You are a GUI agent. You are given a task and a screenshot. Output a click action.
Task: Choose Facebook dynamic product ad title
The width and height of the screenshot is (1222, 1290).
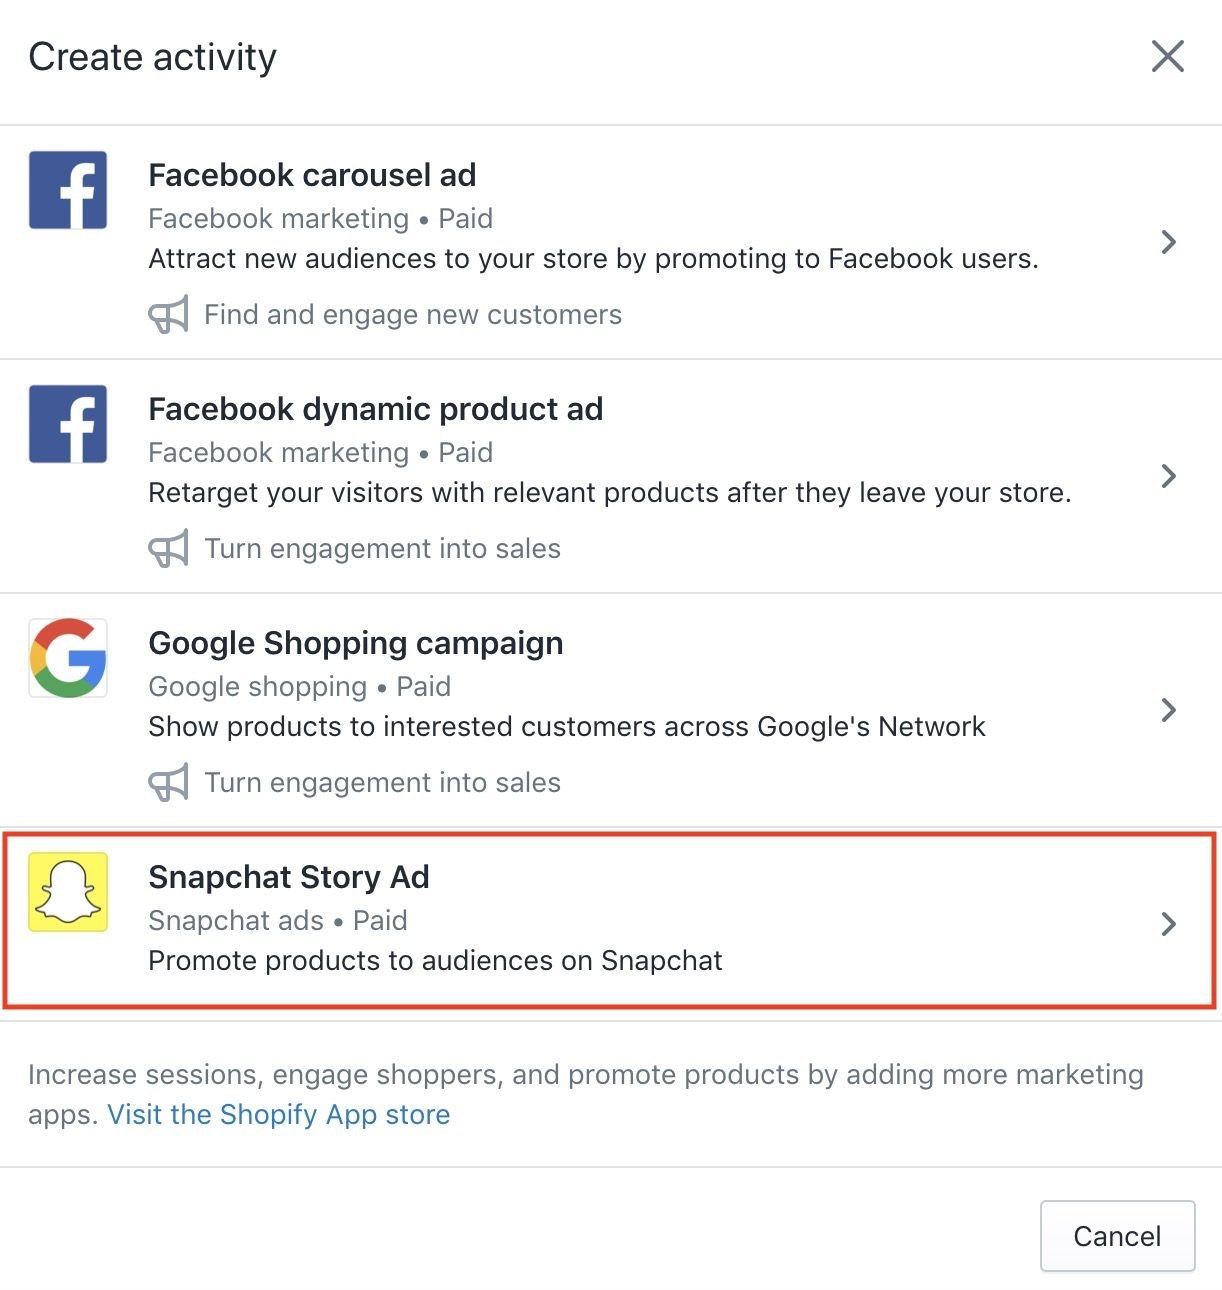coord(375,409)
